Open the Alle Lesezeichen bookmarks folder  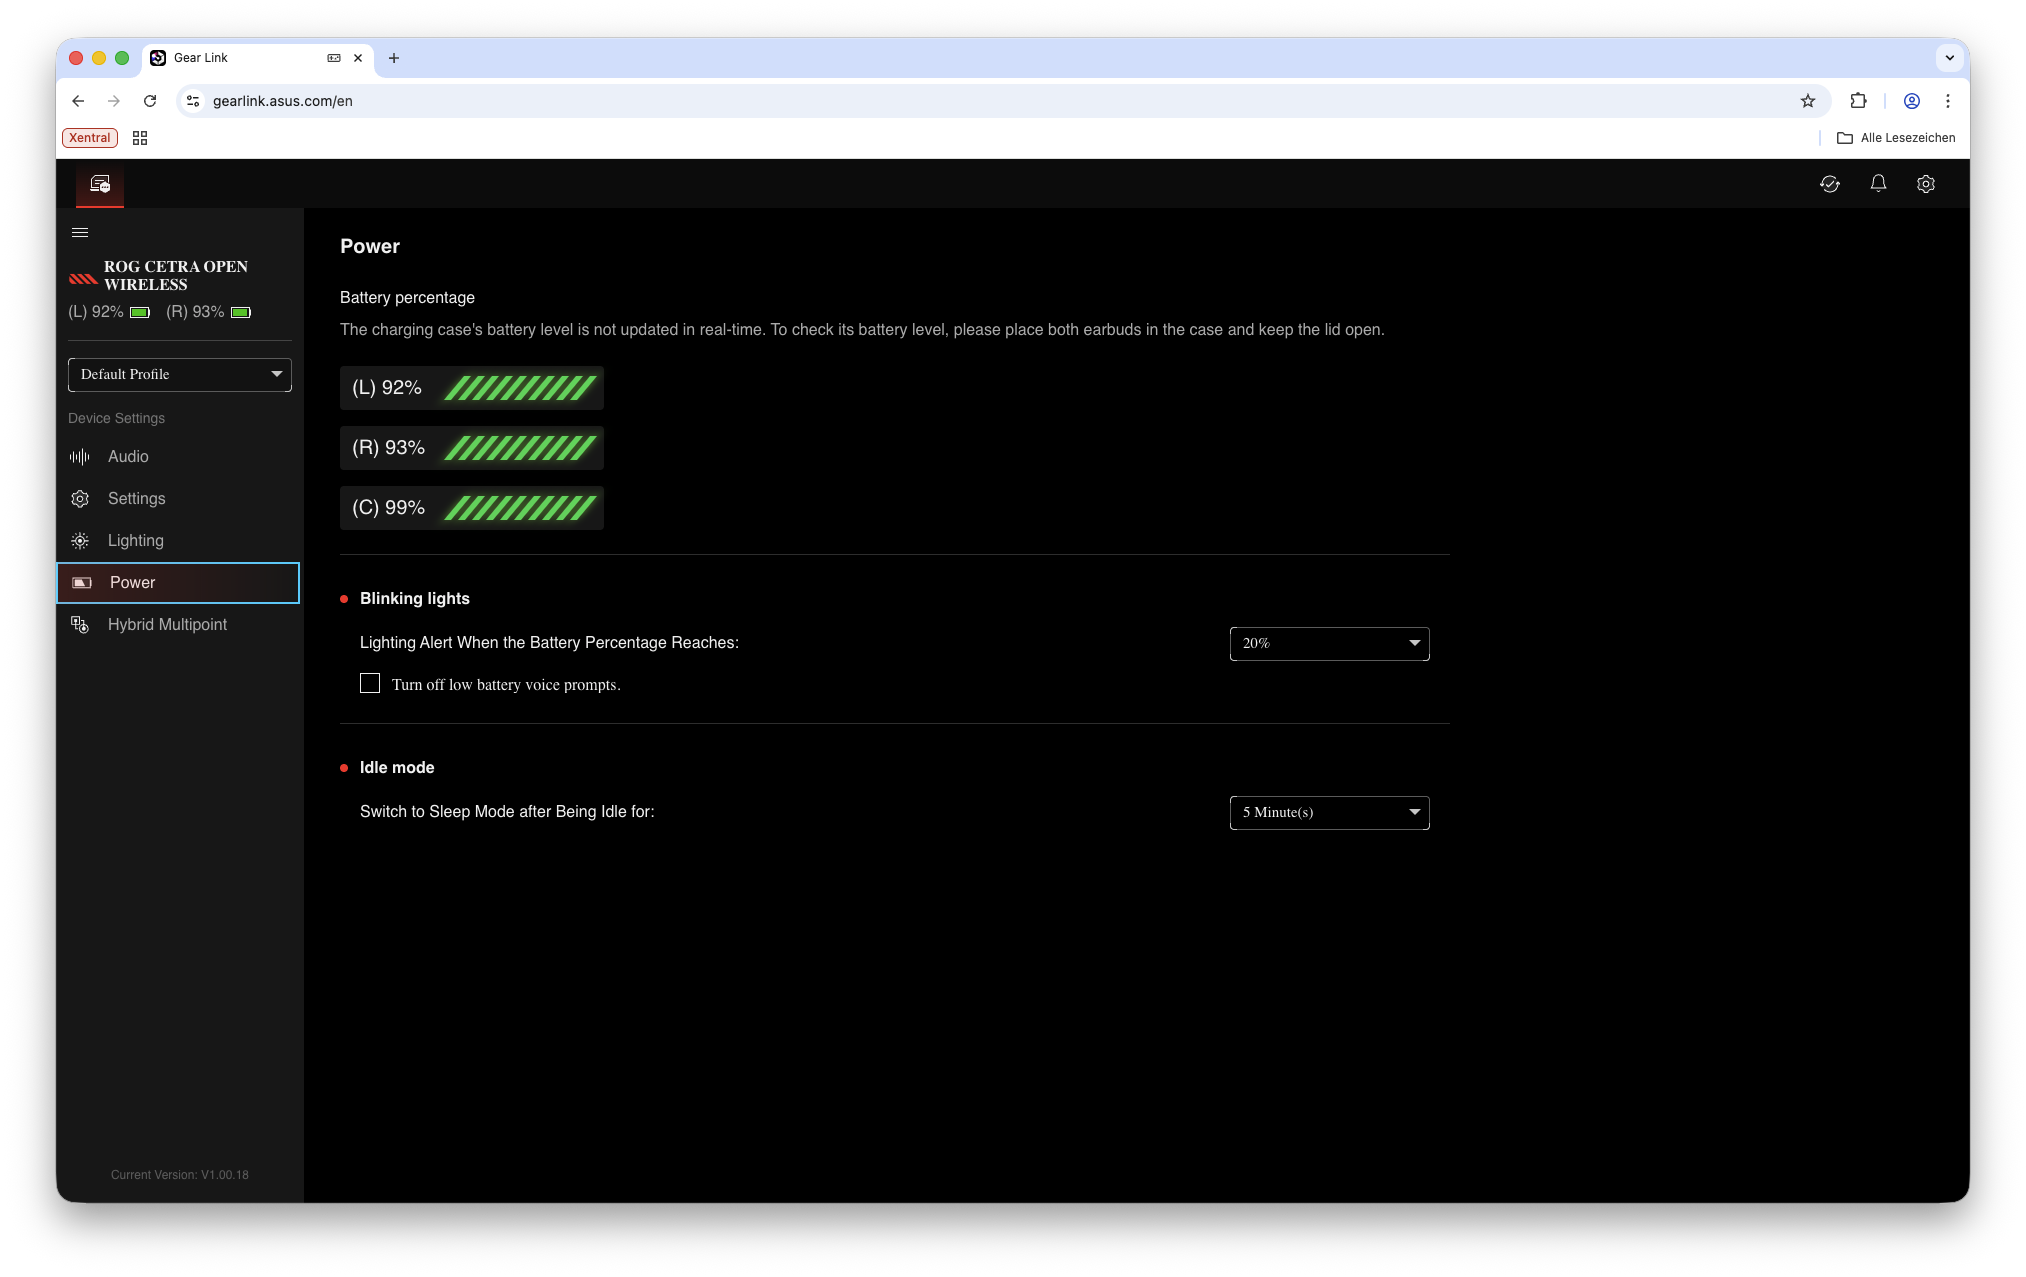click(x=1896, y=138)
